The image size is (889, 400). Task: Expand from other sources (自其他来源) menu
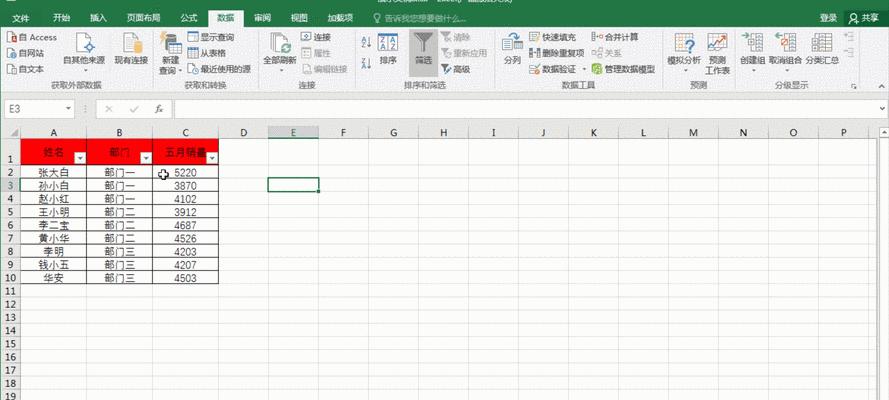pyautogui.click(x=84, y=53)
